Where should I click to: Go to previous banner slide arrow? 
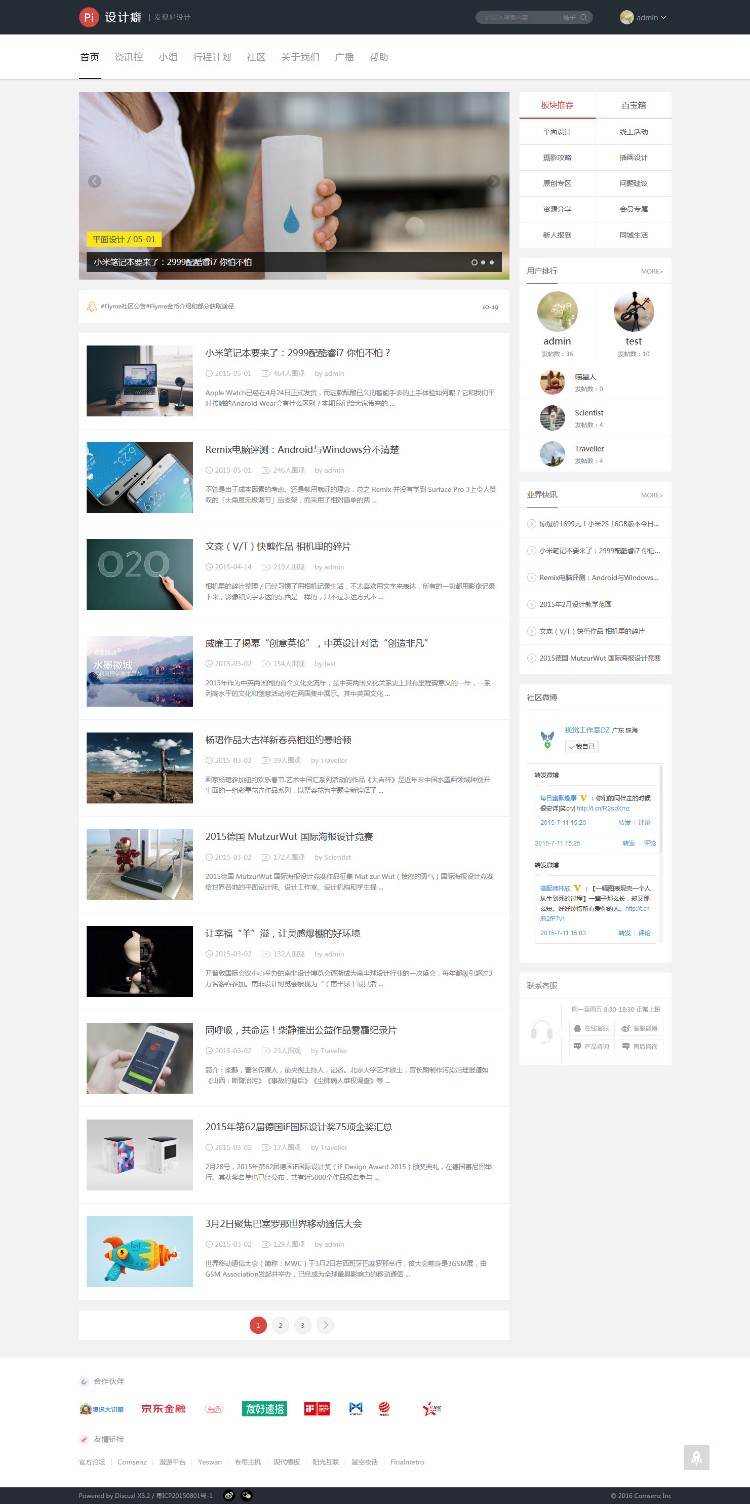point(95,181)
